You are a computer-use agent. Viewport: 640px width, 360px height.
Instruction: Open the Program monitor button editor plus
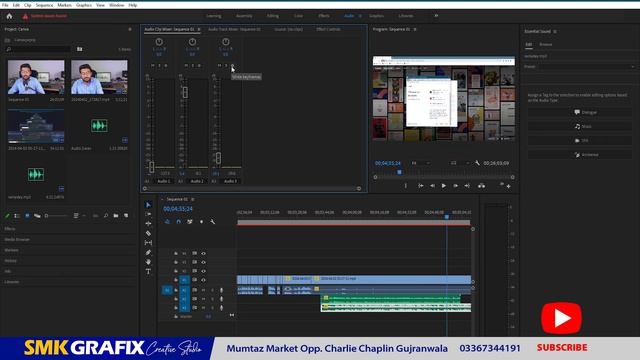point(509,186)
